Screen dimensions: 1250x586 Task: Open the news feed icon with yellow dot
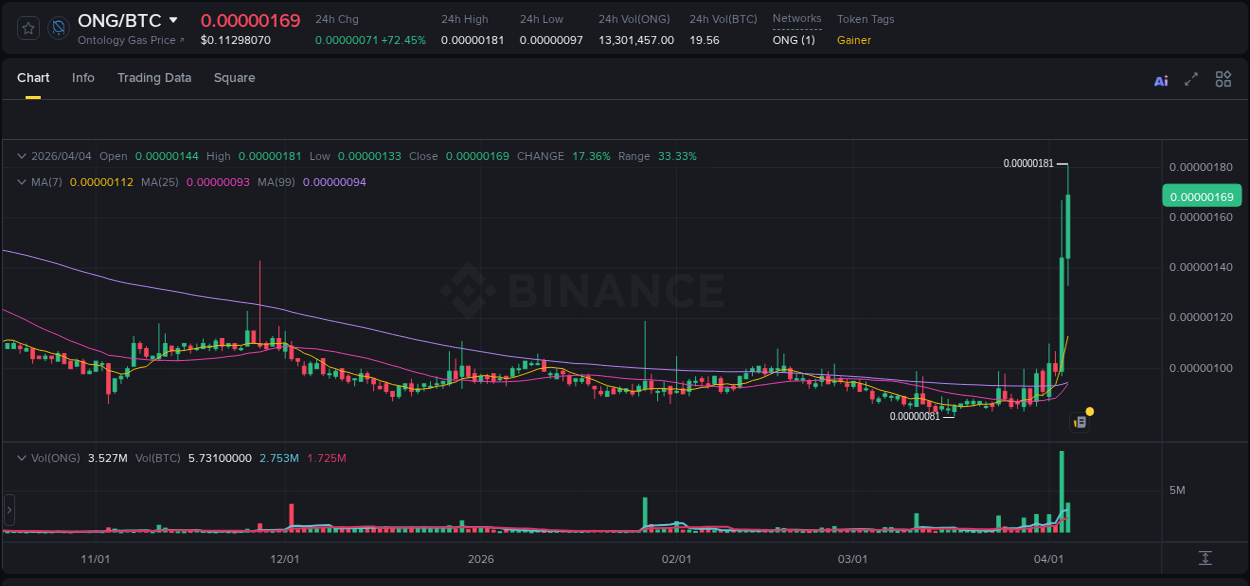click(x=1080, y=419)
